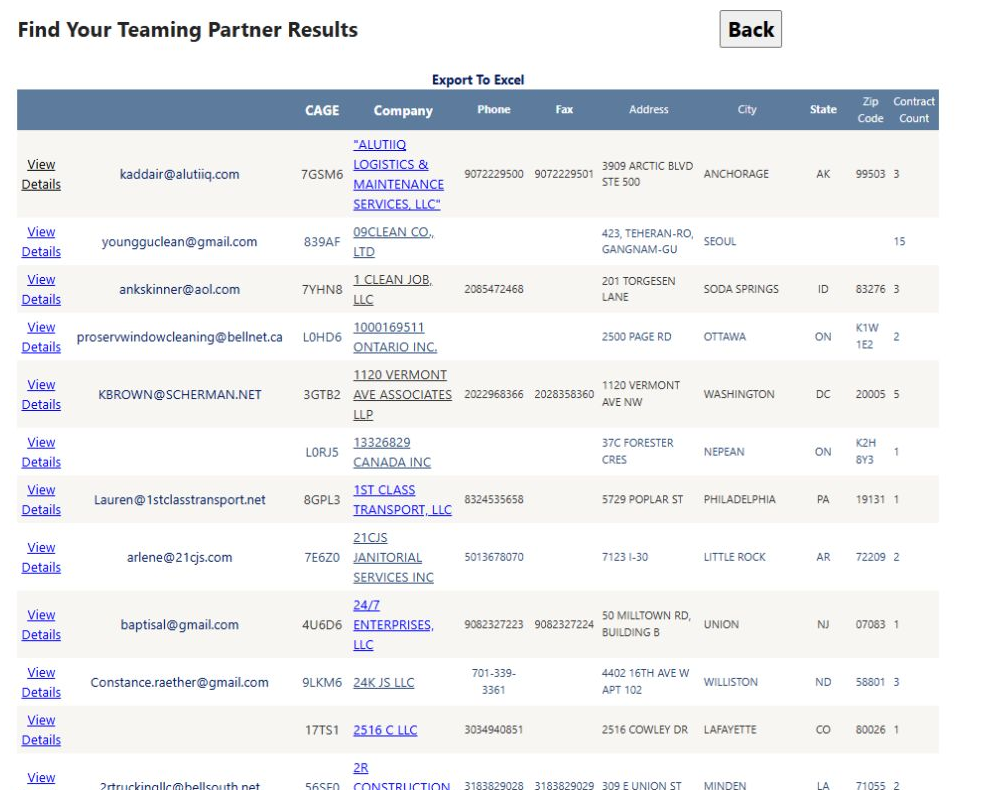The image size is (990, 790).
Task: Click the Back button
Action: point(750,29)
